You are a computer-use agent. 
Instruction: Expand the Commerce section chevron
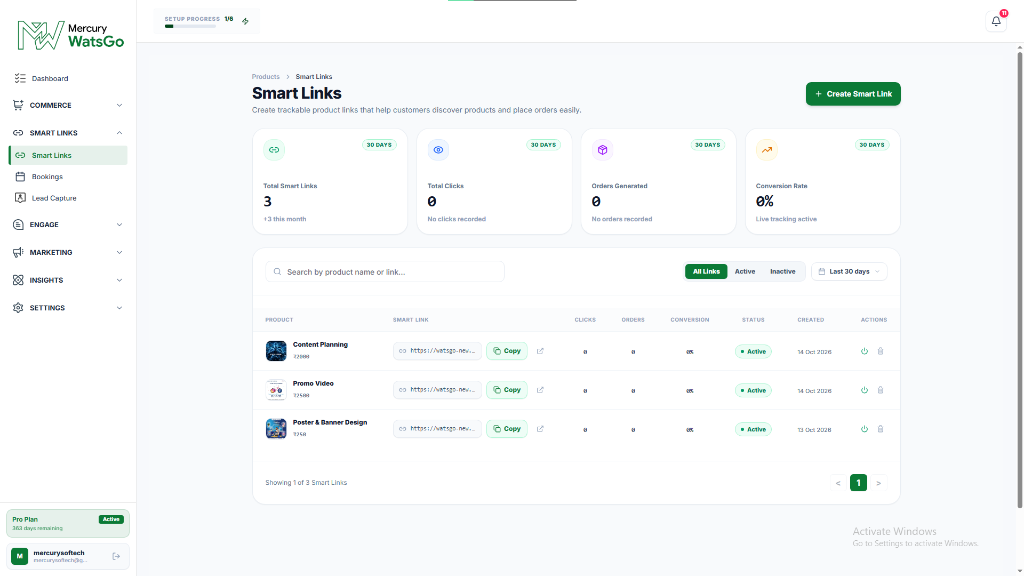tap(119, 105)
